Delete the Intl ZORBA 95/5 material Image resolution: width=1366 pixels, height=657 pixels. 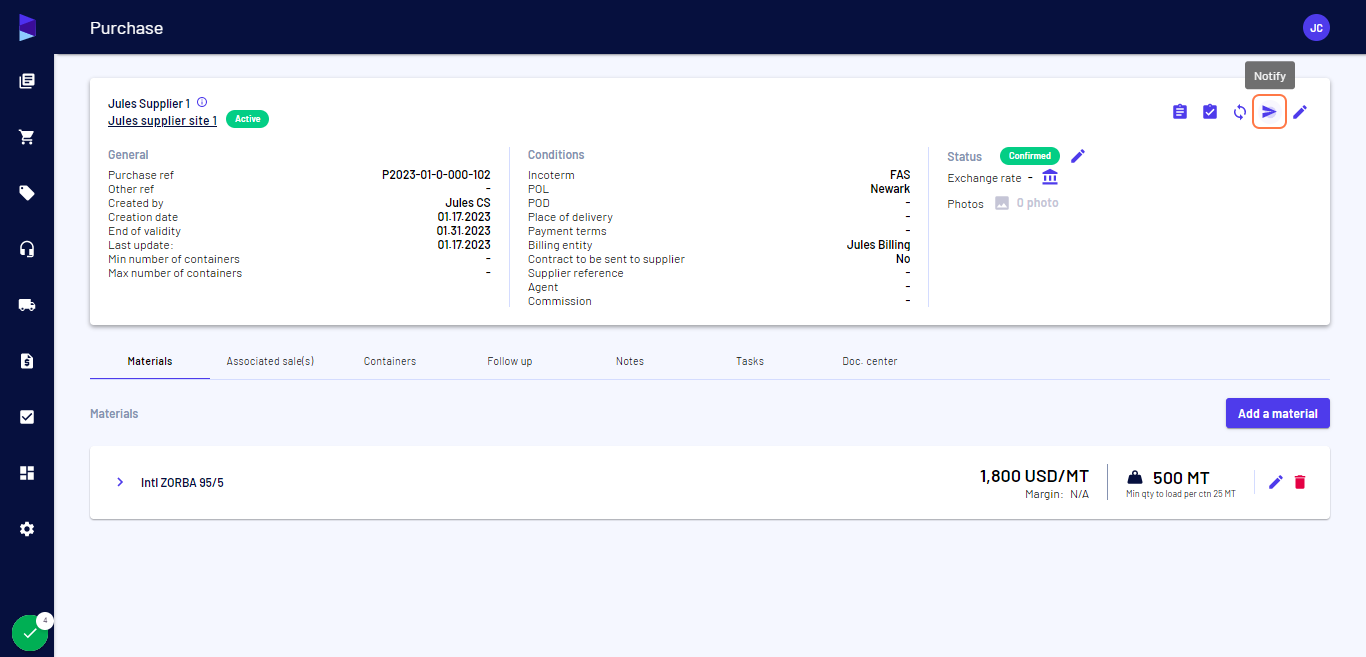pos(1300,482)
